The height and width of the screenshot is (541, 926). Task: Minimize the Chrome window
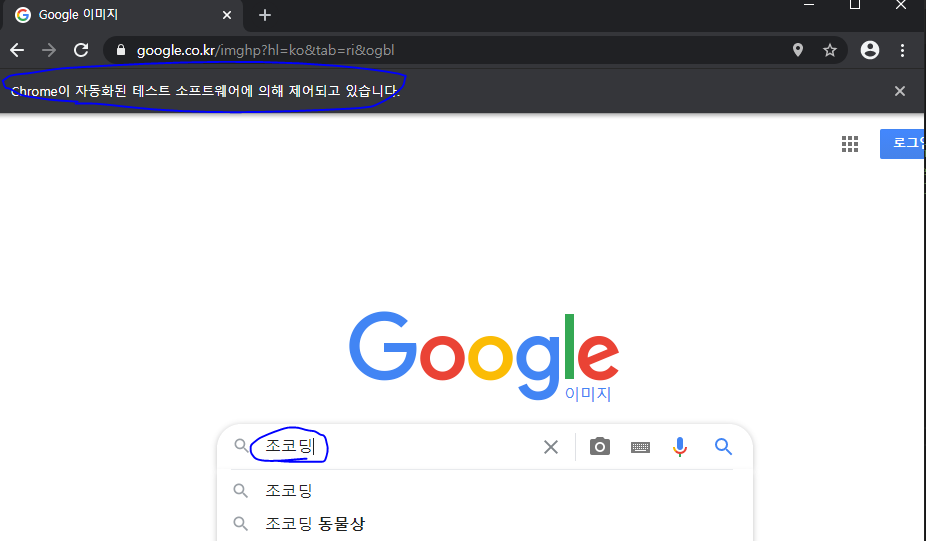809,5
